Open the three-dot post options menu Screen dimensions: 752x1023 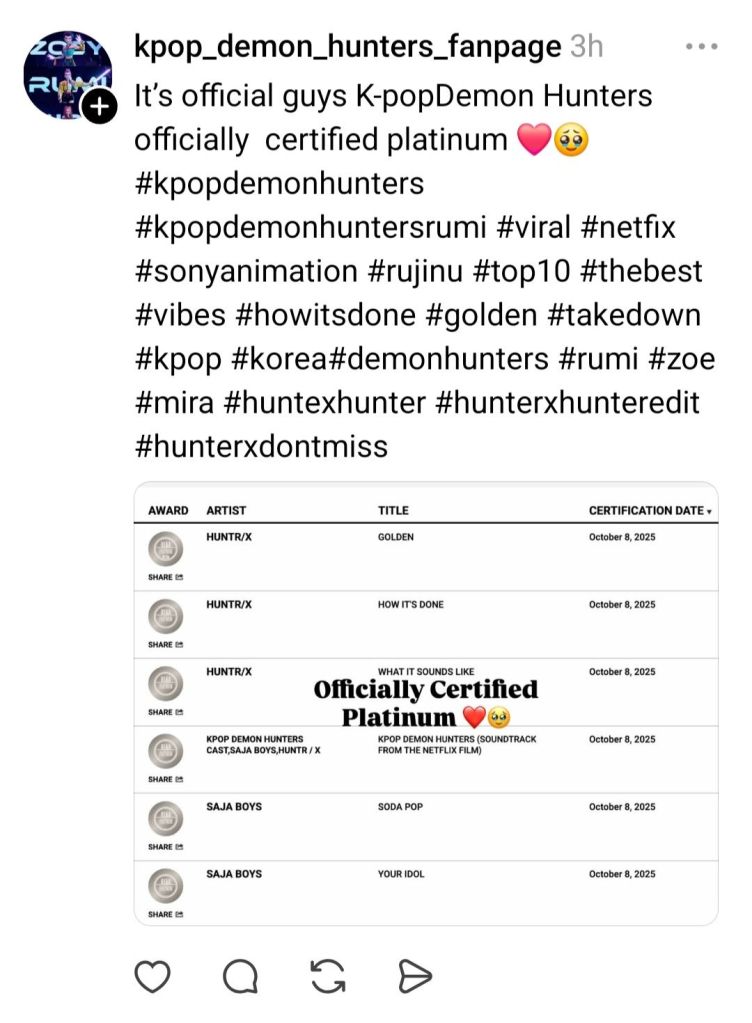click(x=701, y=46)
